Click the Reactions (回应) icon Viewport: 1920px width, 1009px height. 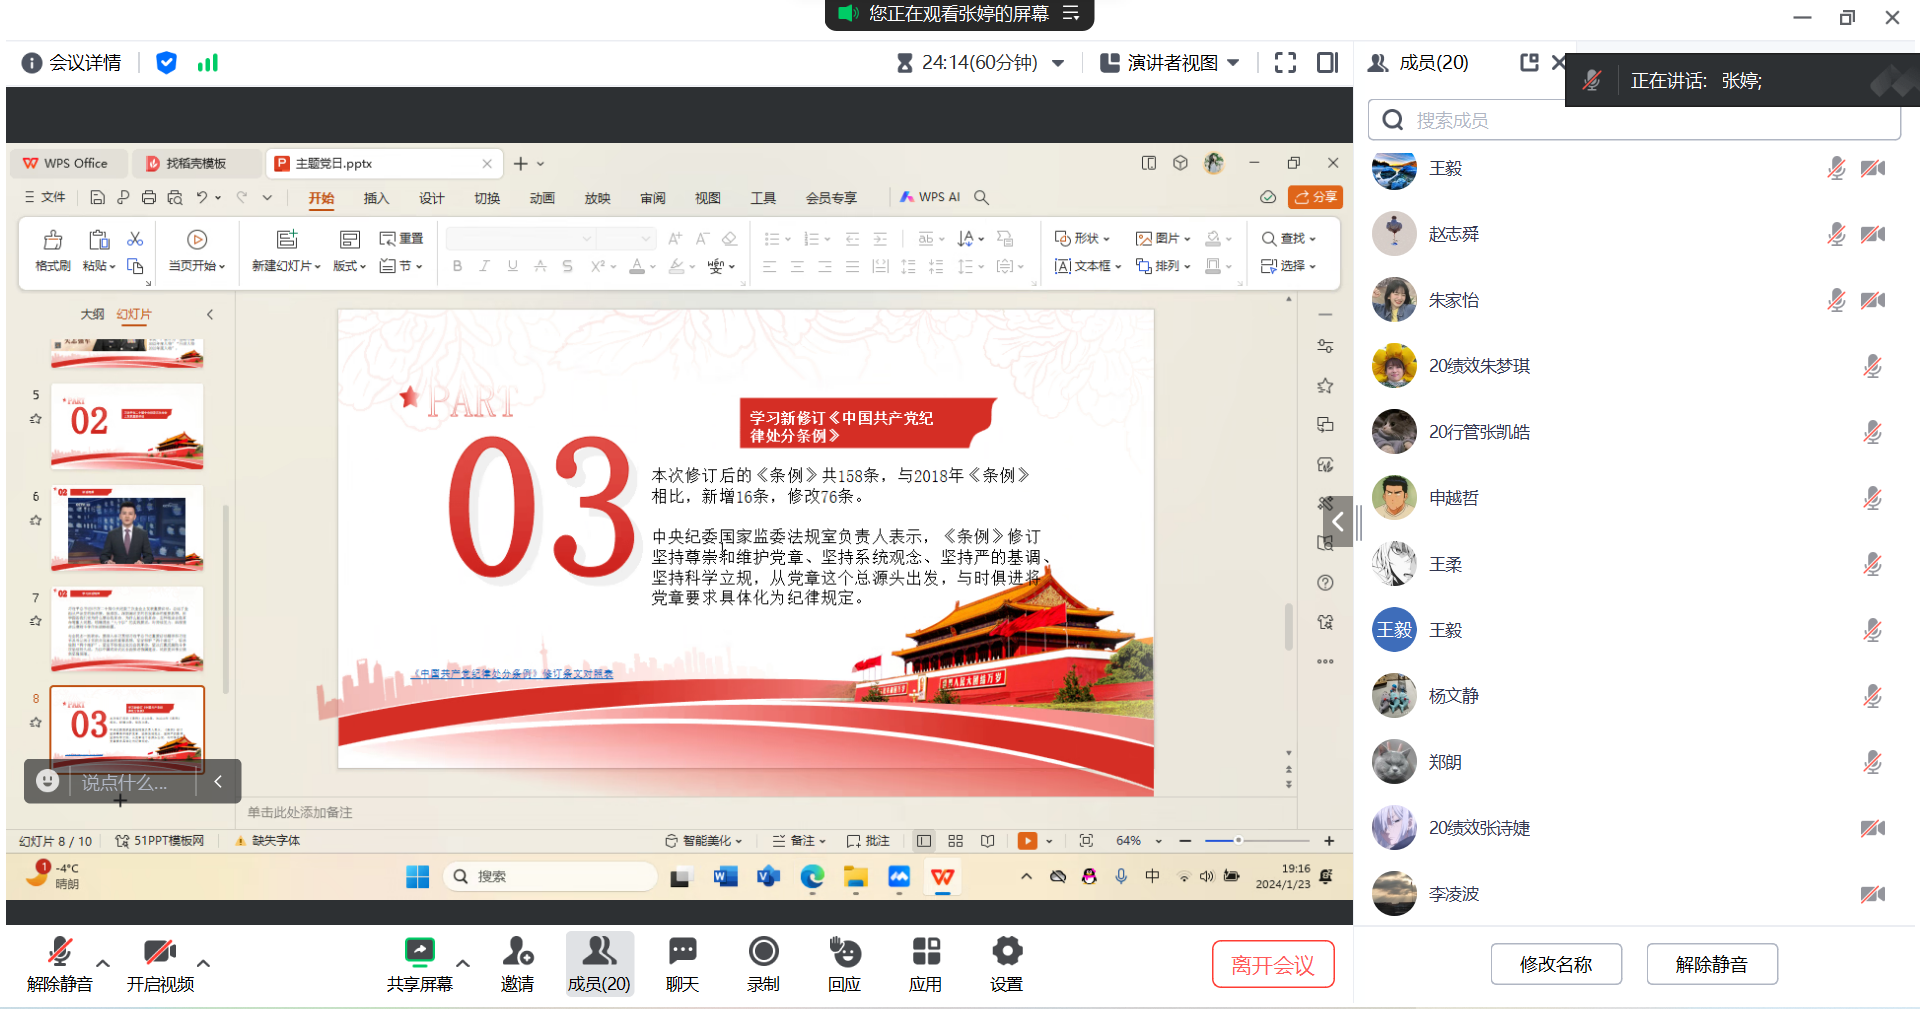844,953
